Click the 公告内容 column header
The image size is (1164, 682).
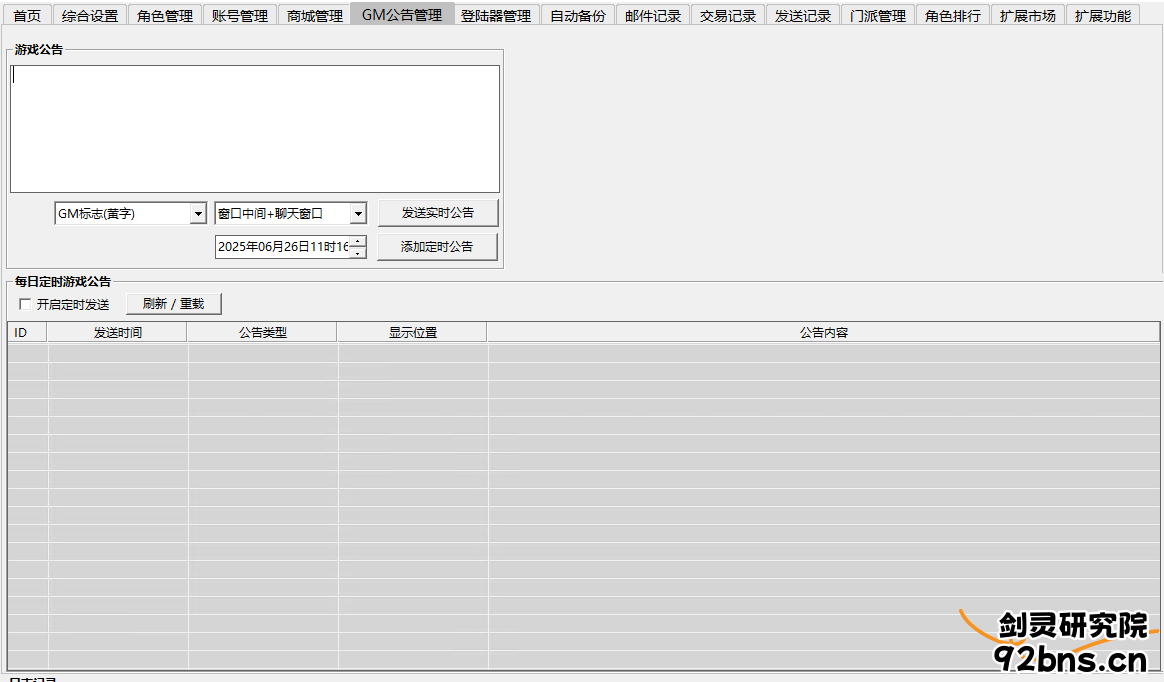[x=823, y=332]
